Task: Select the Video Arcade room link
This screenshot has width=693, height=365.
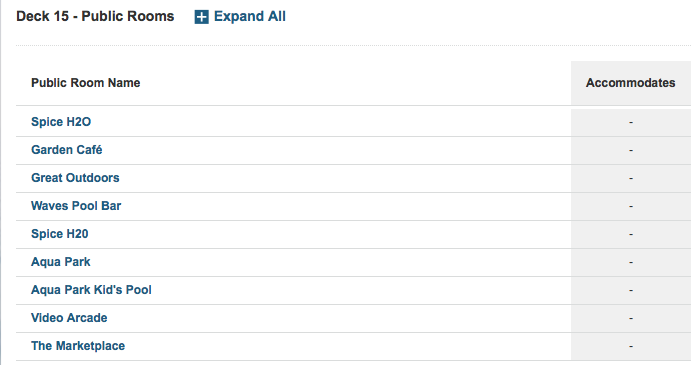Action: [x=69, y=318]
